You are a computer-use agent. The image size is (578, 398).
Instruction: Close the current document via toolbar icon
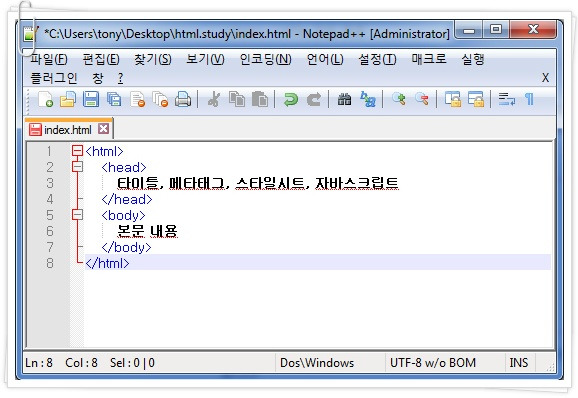[137, 100]
